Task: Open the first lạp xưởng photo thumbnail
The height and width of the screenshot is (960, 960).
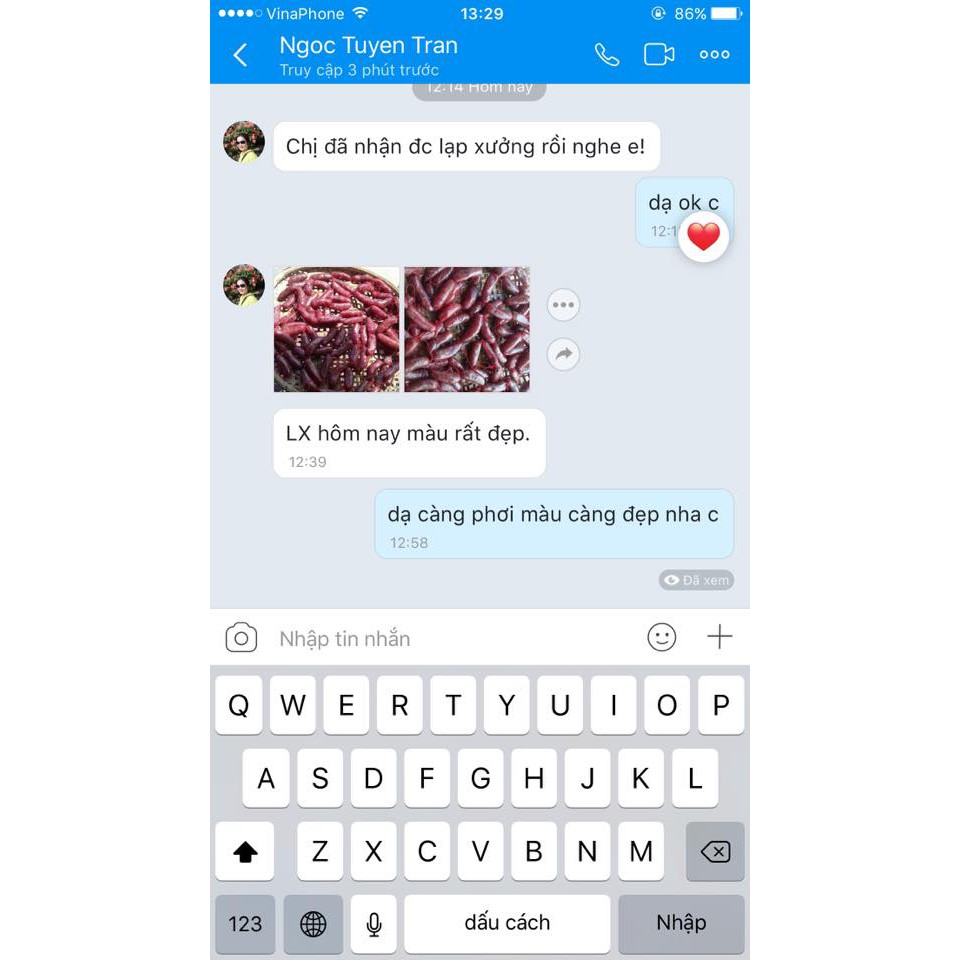Action: click(x=336, y=329)
